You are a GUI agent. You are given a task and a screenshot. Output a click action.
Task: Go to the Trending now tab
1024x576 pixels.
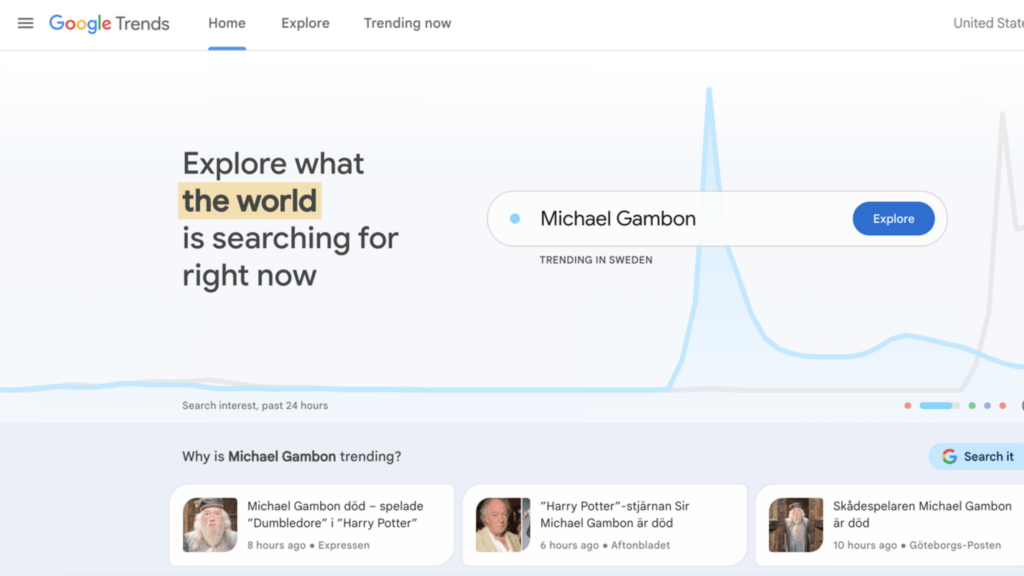coord(408,24)
